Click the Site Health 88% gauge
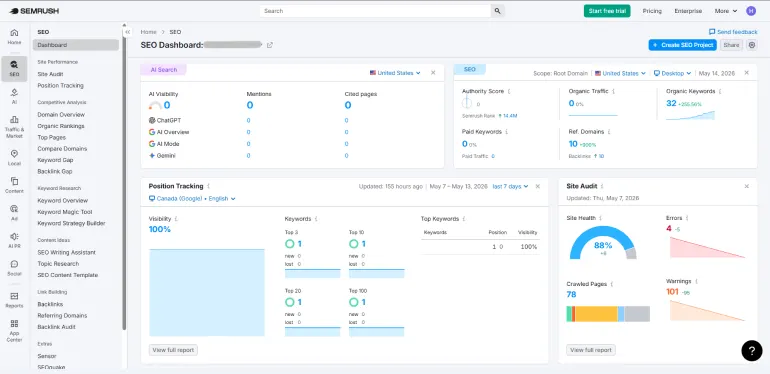This screenshot has width=770, height=374. pyautogui.click(x=603, y=243)
